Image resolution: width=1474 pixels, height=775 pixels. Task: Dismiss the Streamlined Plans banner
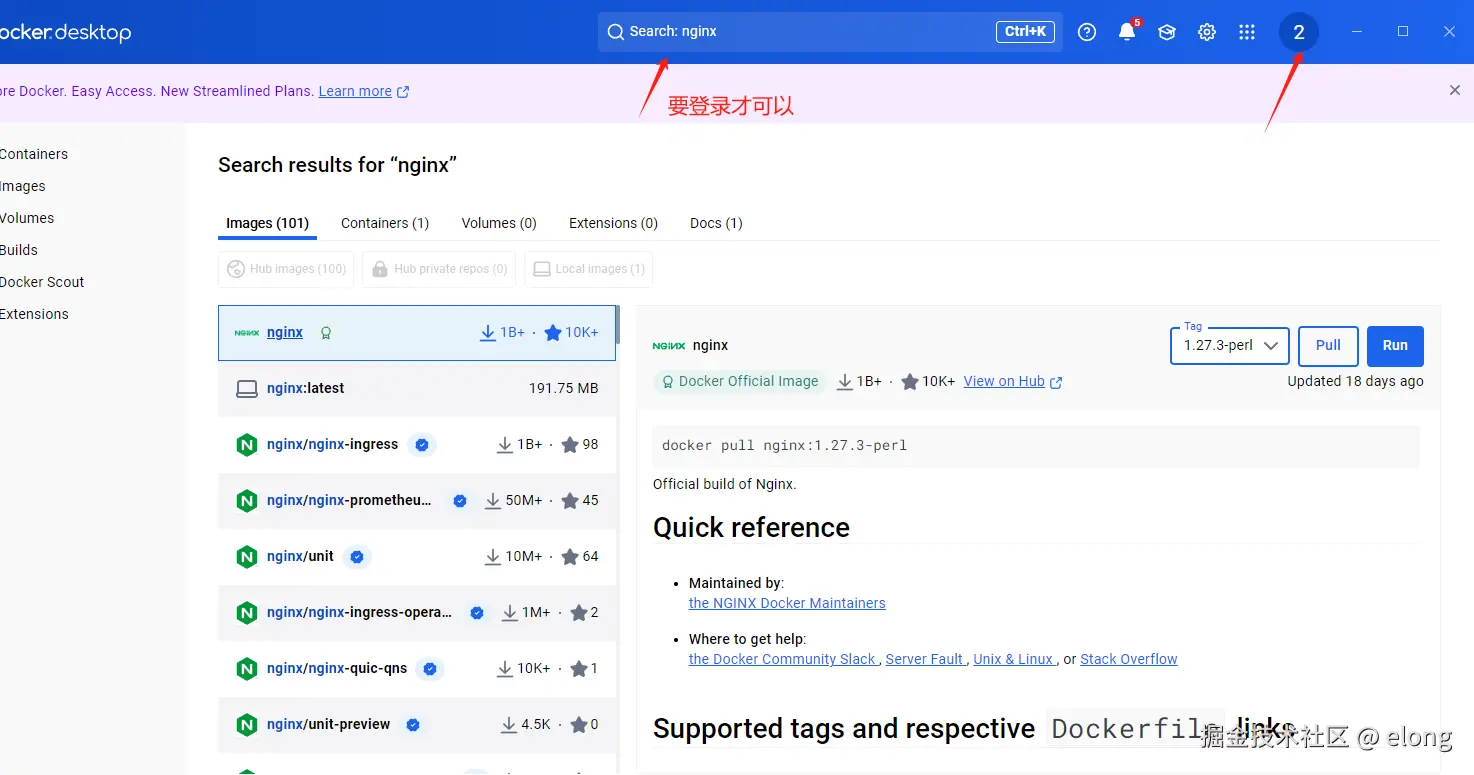click(1455, 90)
